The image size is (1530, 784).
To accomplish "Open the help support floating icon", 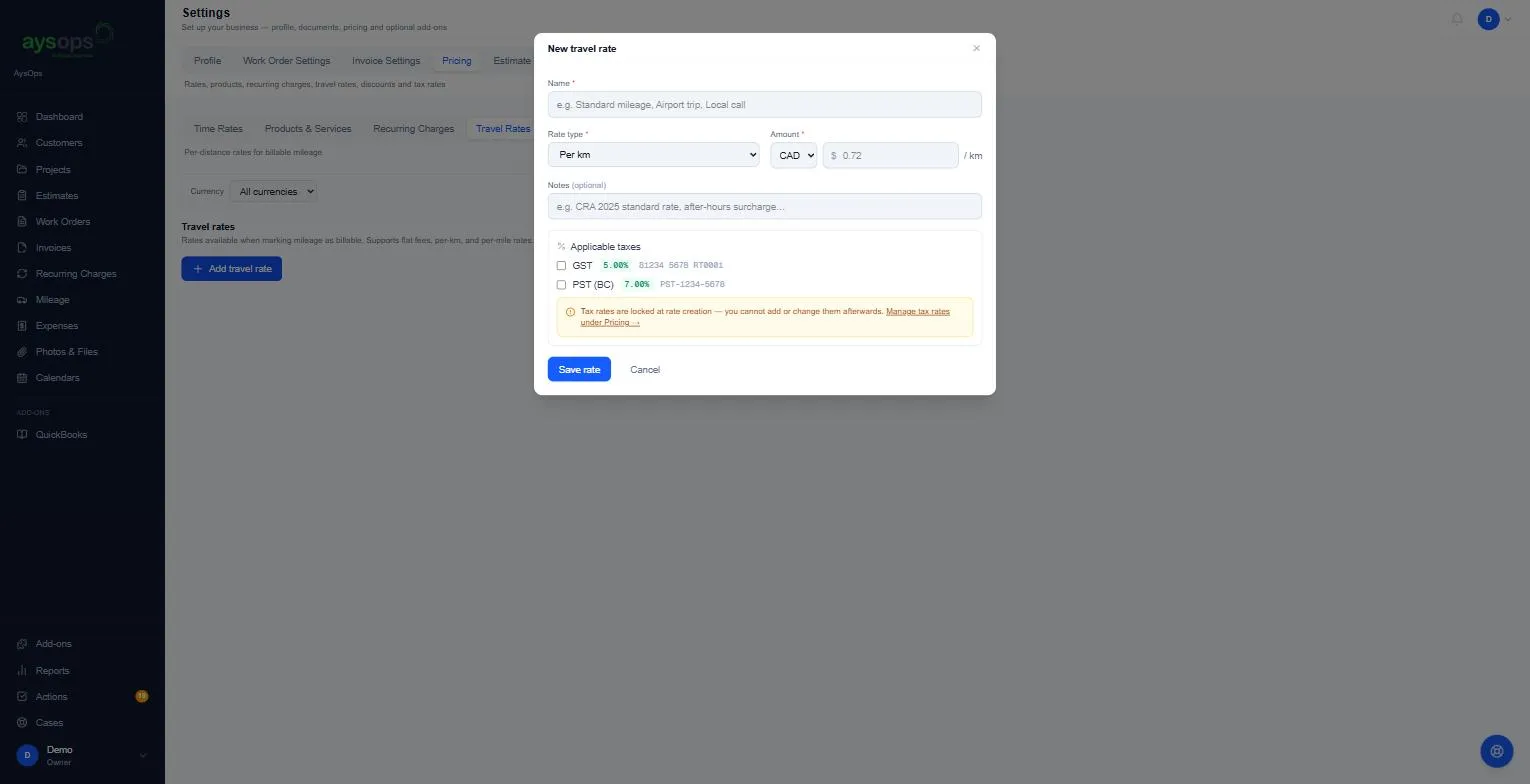I will point(1497,751).
